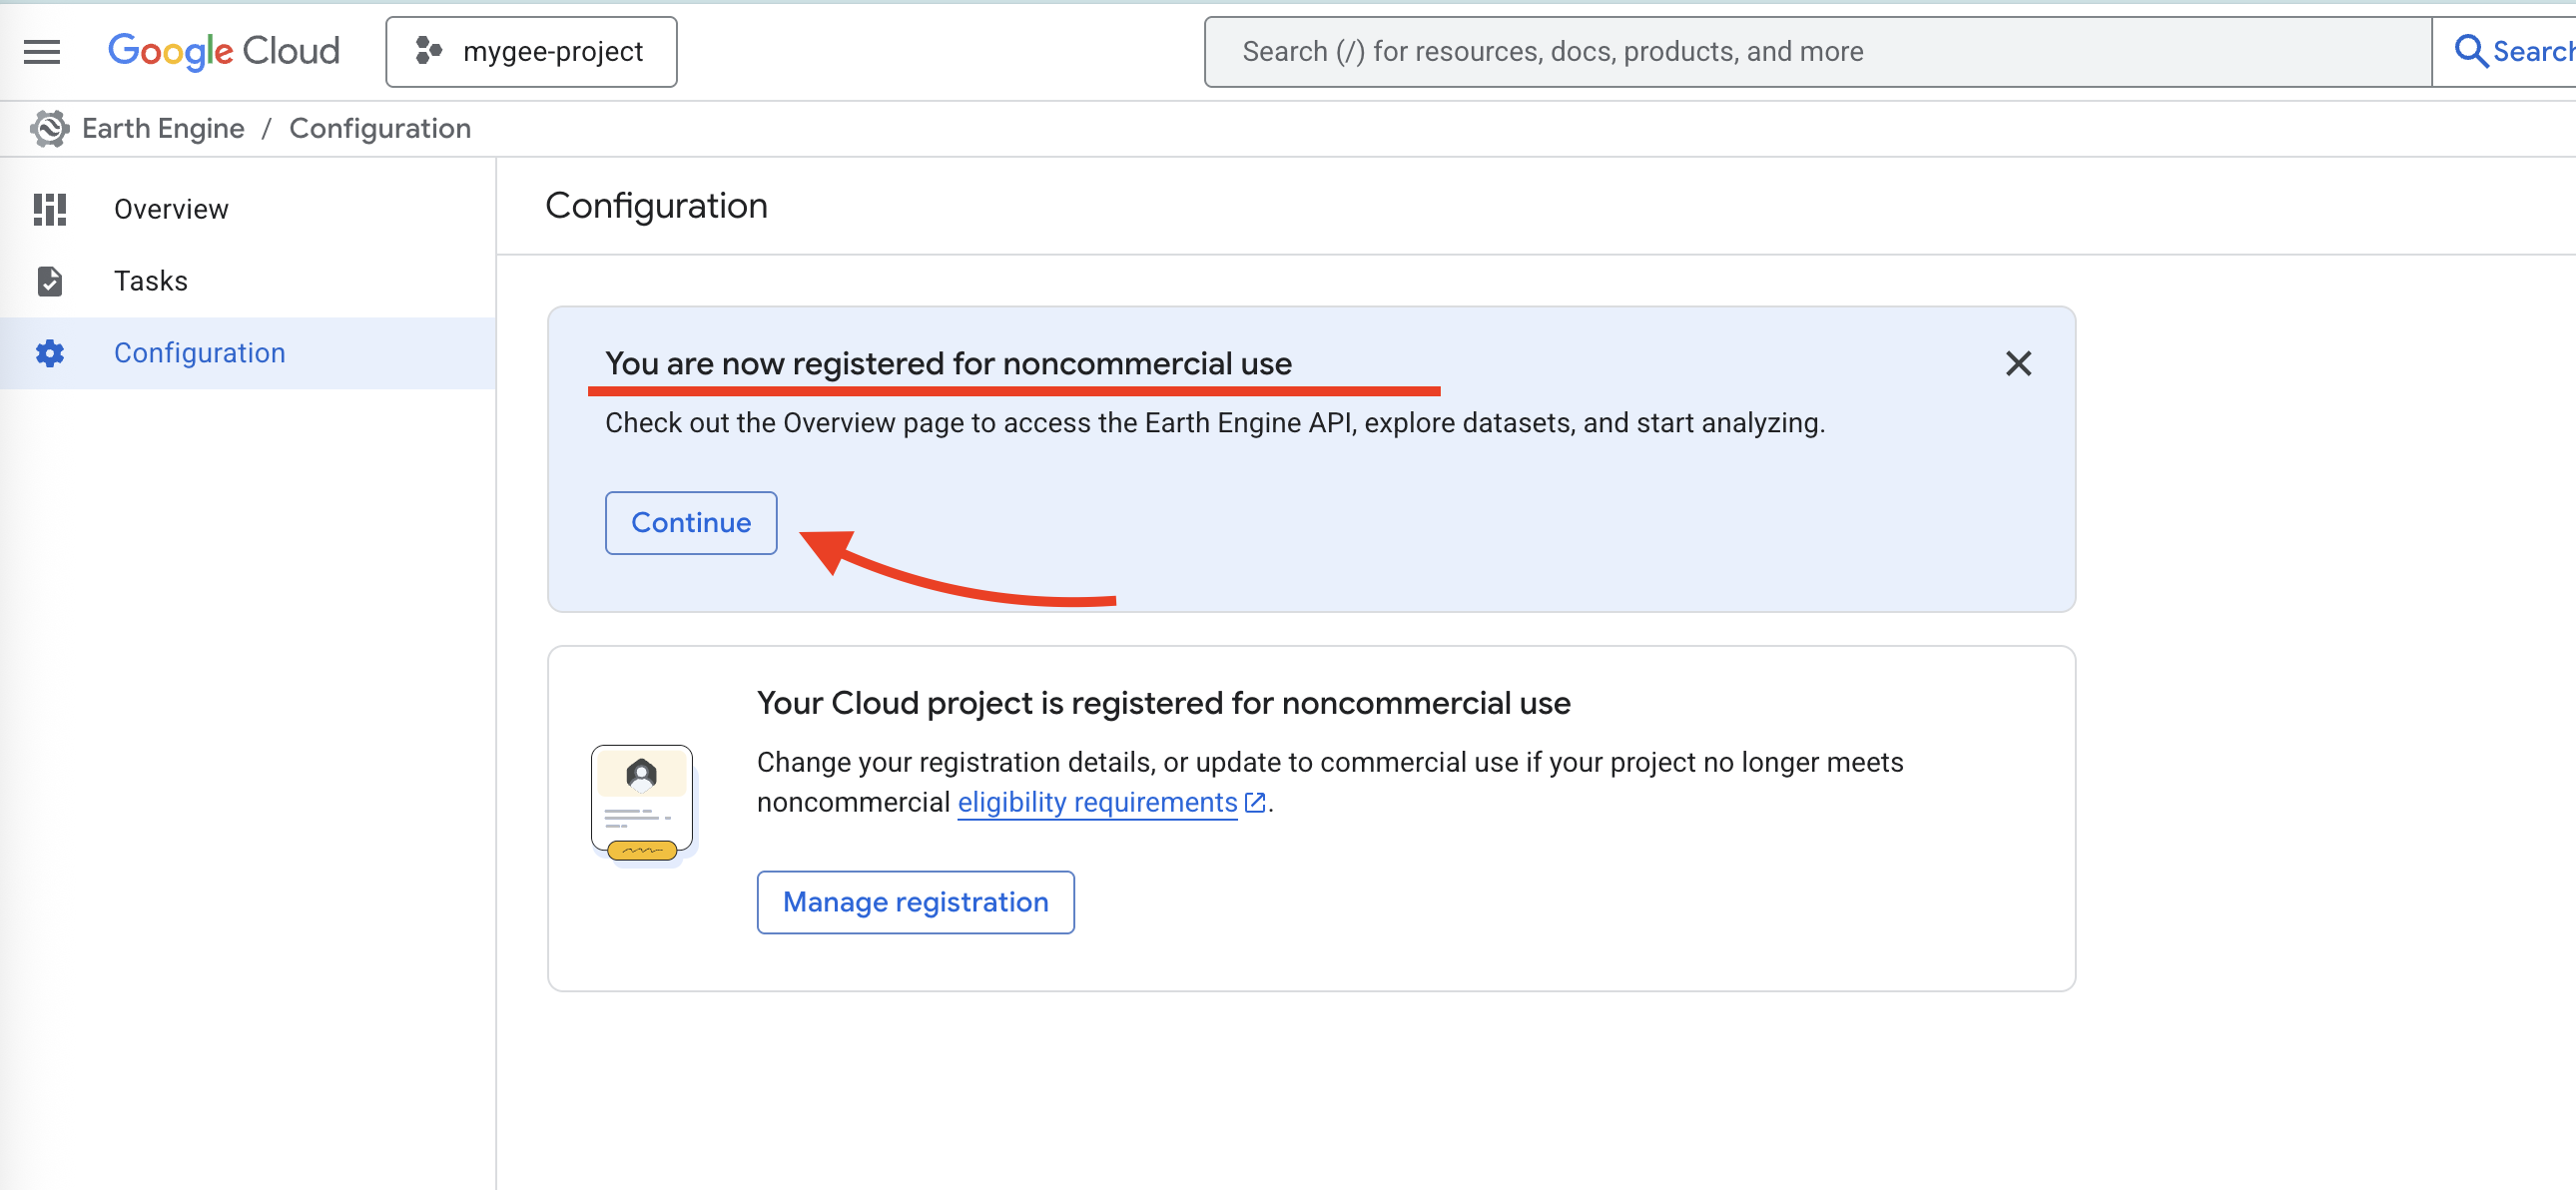Click 'You are now registered for noncommercial use'

[948, 363]
